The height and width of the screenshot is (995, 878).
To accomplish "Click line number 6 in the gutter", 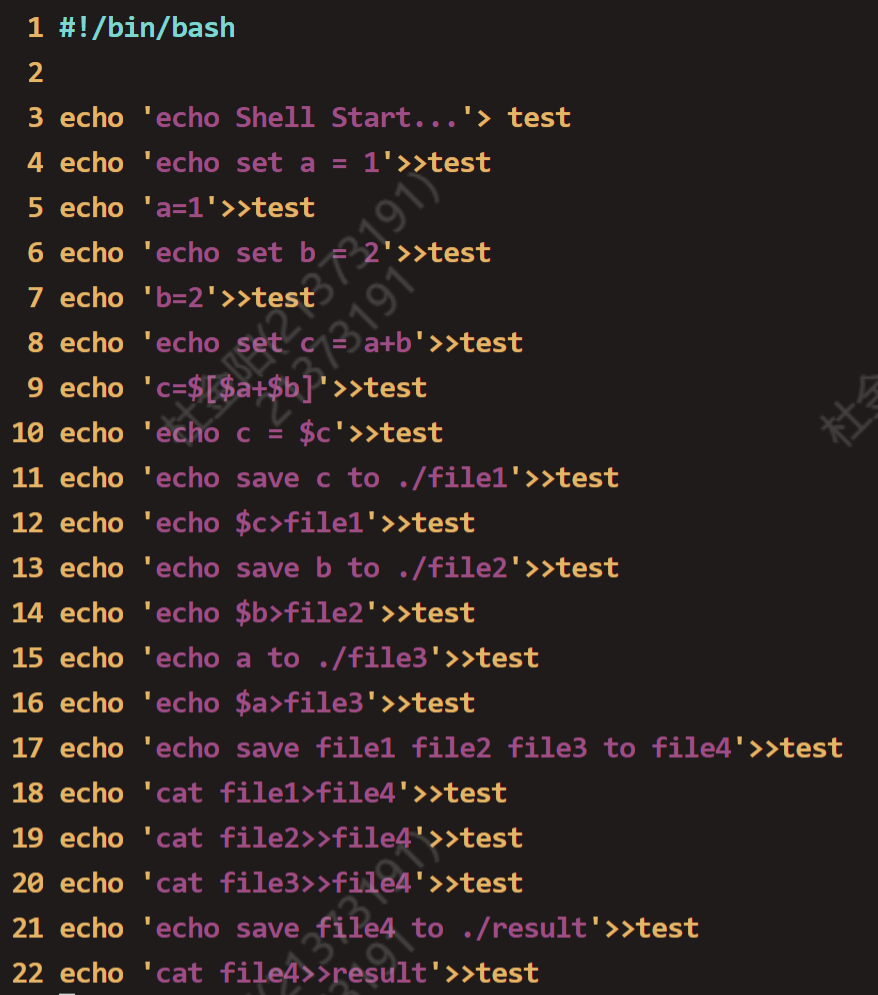I will point(36,253).
